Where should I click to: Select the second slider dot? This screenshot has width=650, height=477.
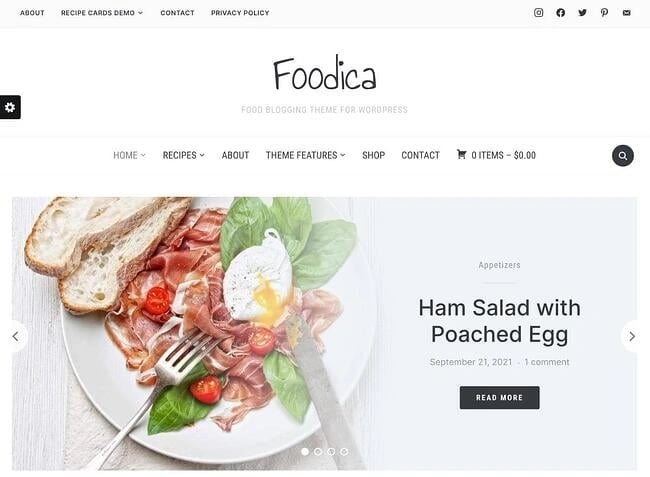pos(318,452)
